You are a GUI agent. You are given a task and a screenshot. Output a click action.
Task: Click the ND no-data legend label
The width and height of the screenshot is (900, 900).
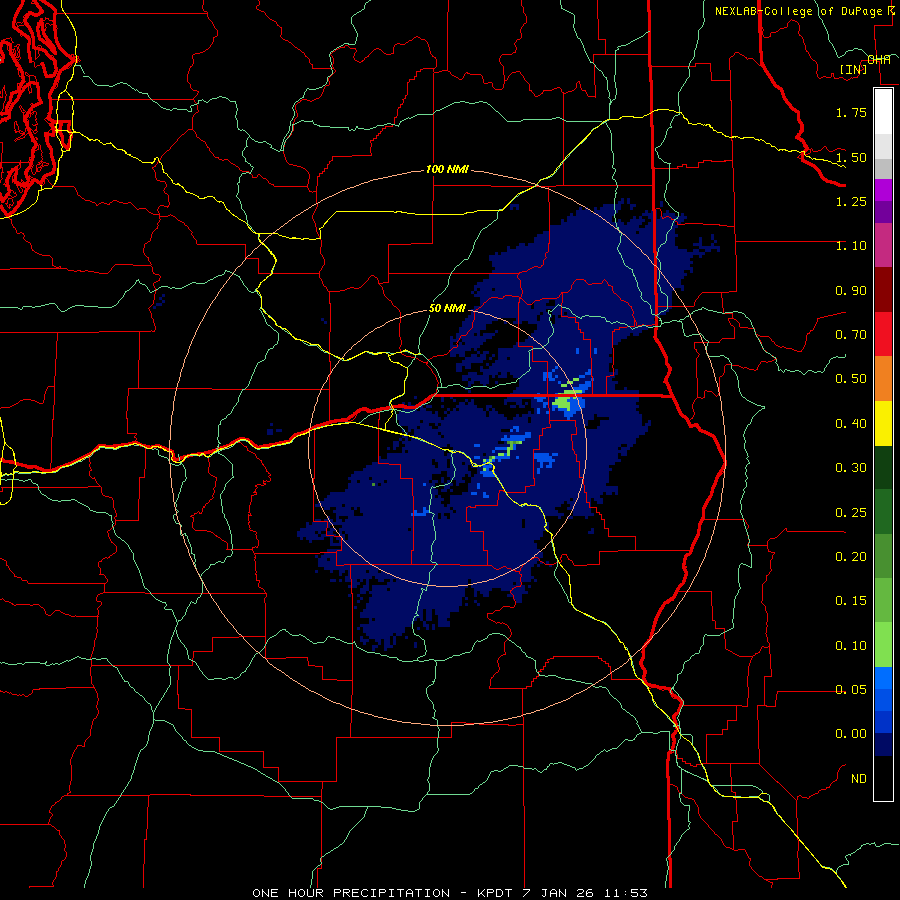click(859, 779)
